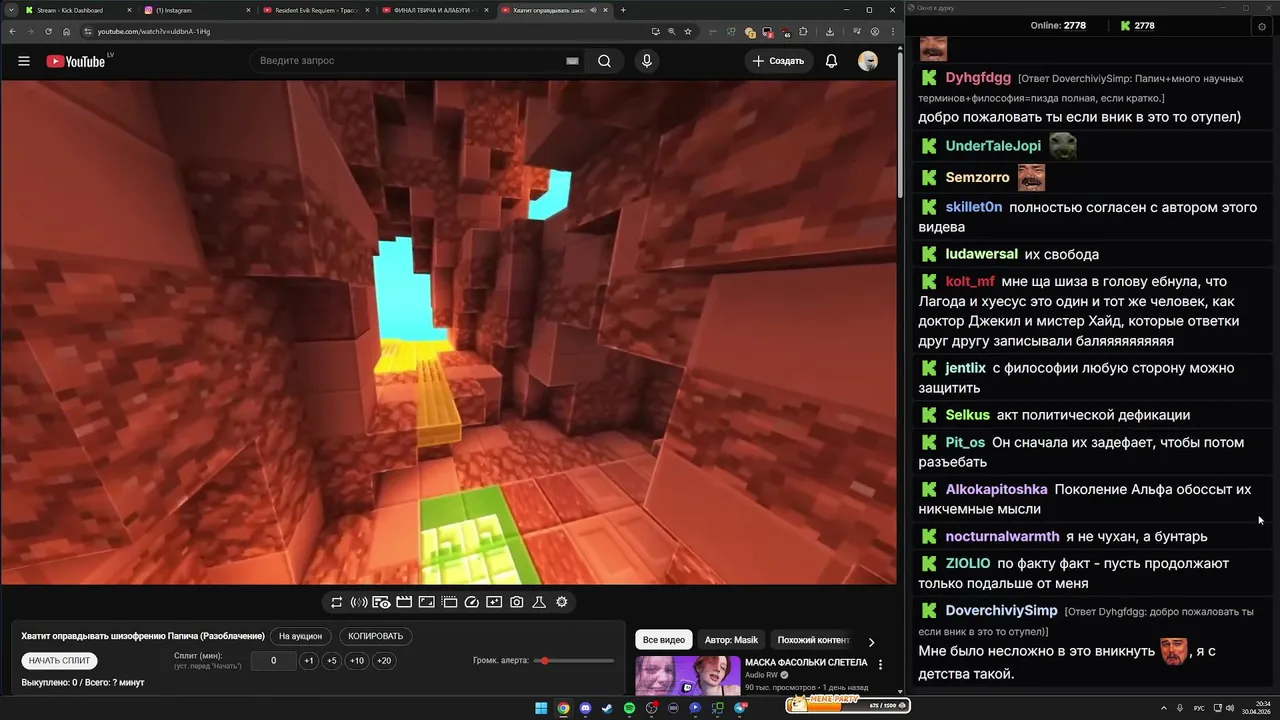This screenshot has height=720, width=1280.
Task: Click username Alkokapitoshka in chat
Action: pos(996,489)
